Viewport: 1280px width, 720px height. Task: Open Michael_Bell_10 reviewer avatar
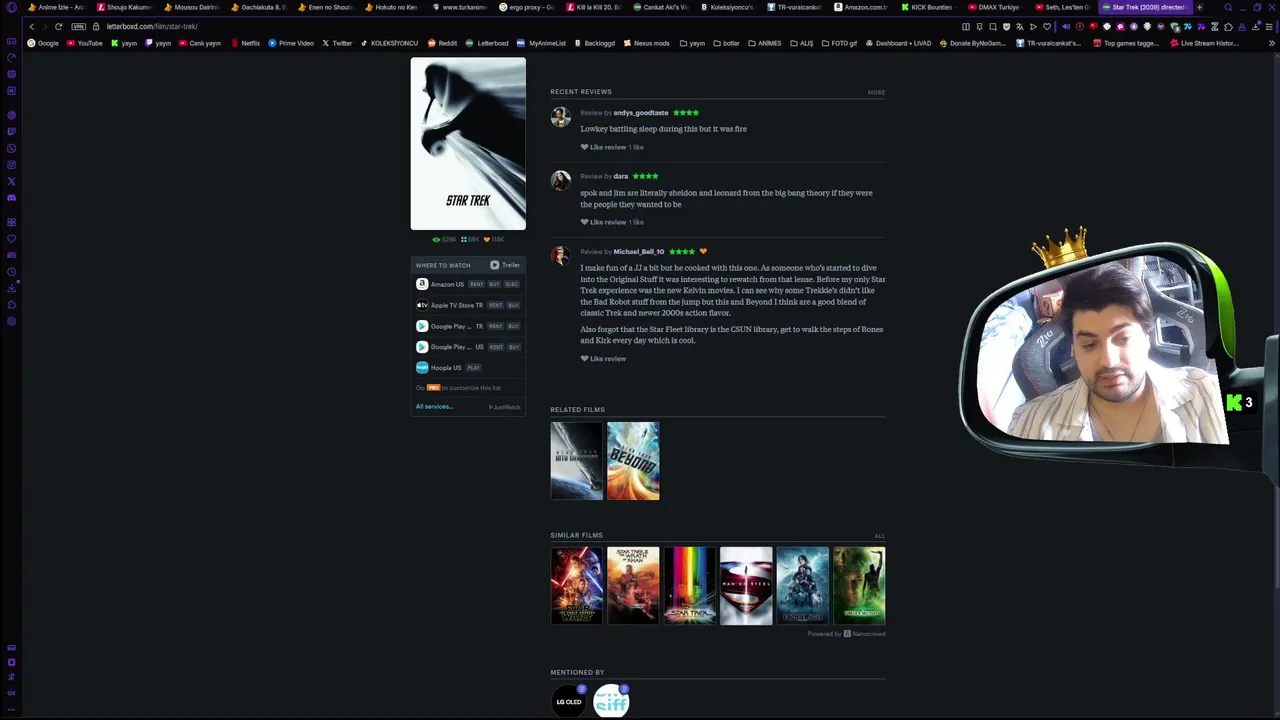[x=560, y=256]
